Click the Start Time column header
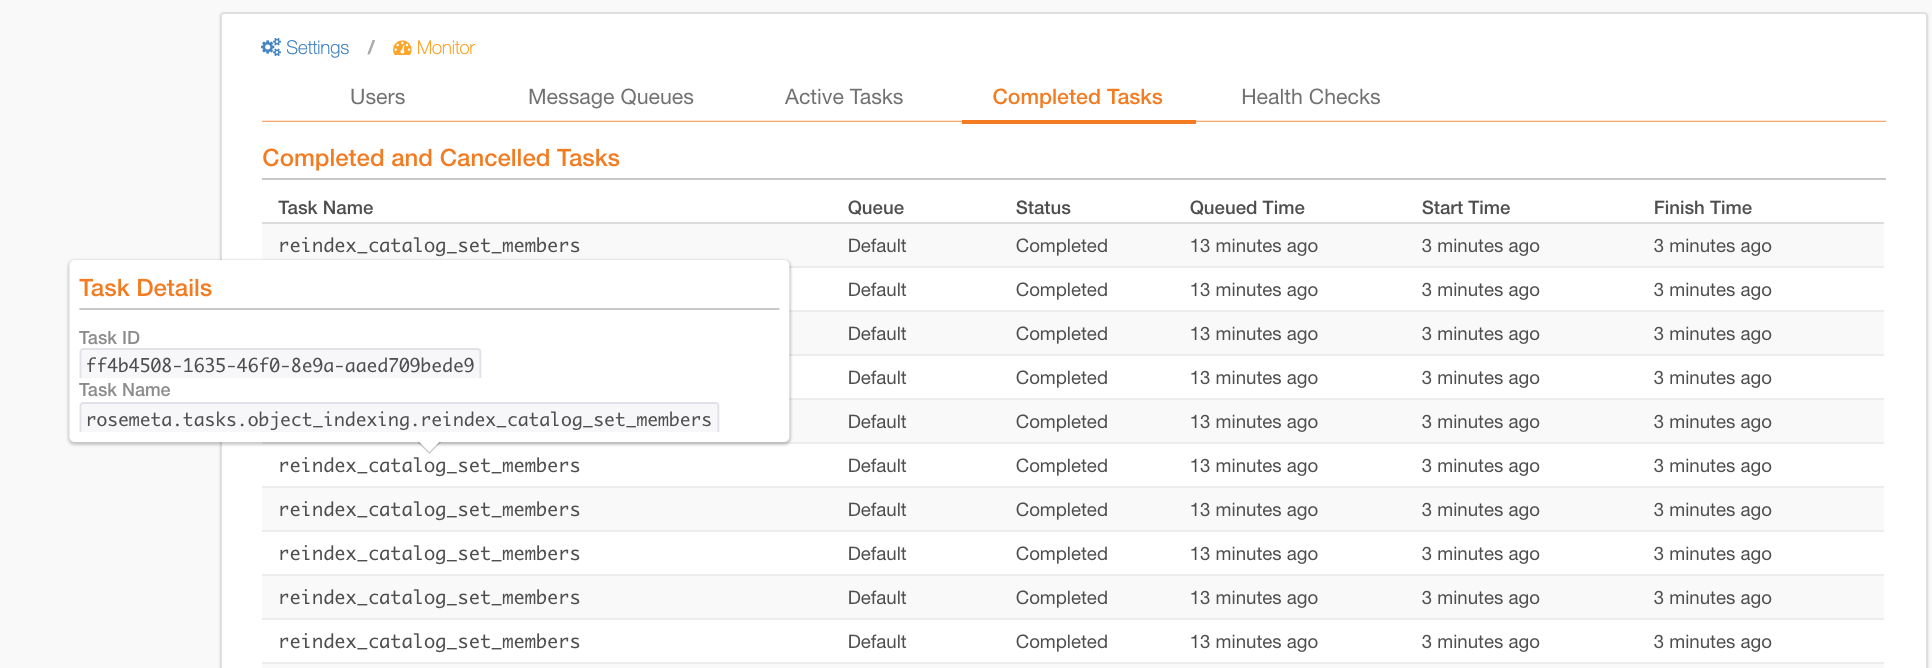The width and height of the screenshot is (1932, 668). [x=1466, y=207]
